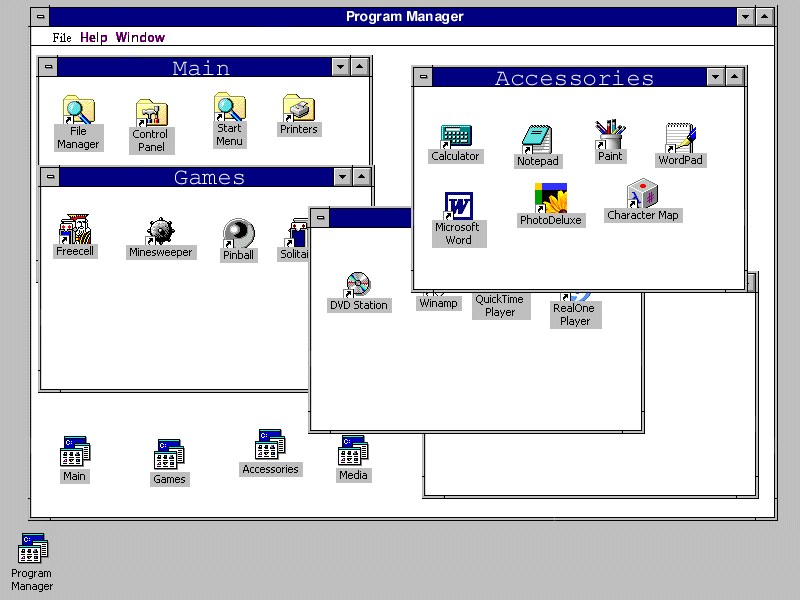This screenshot has height=600, width=800.
Task: Start the Minesweeper game
Action: coord(161,238)
